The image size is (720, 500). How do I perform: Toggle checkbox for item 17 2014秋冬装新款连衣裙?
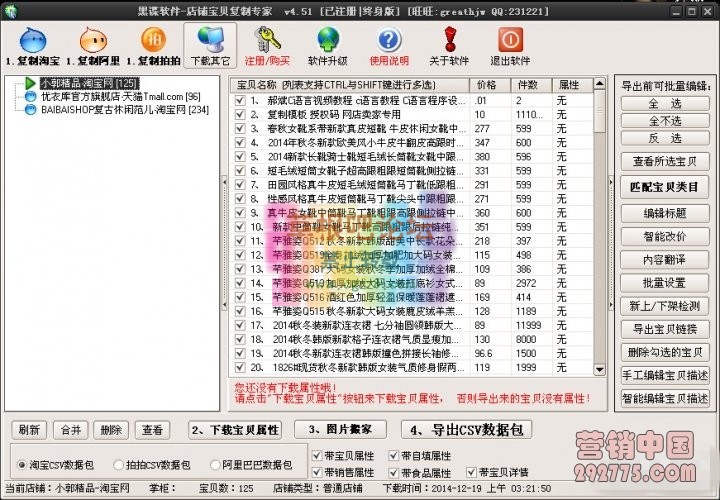240,325
